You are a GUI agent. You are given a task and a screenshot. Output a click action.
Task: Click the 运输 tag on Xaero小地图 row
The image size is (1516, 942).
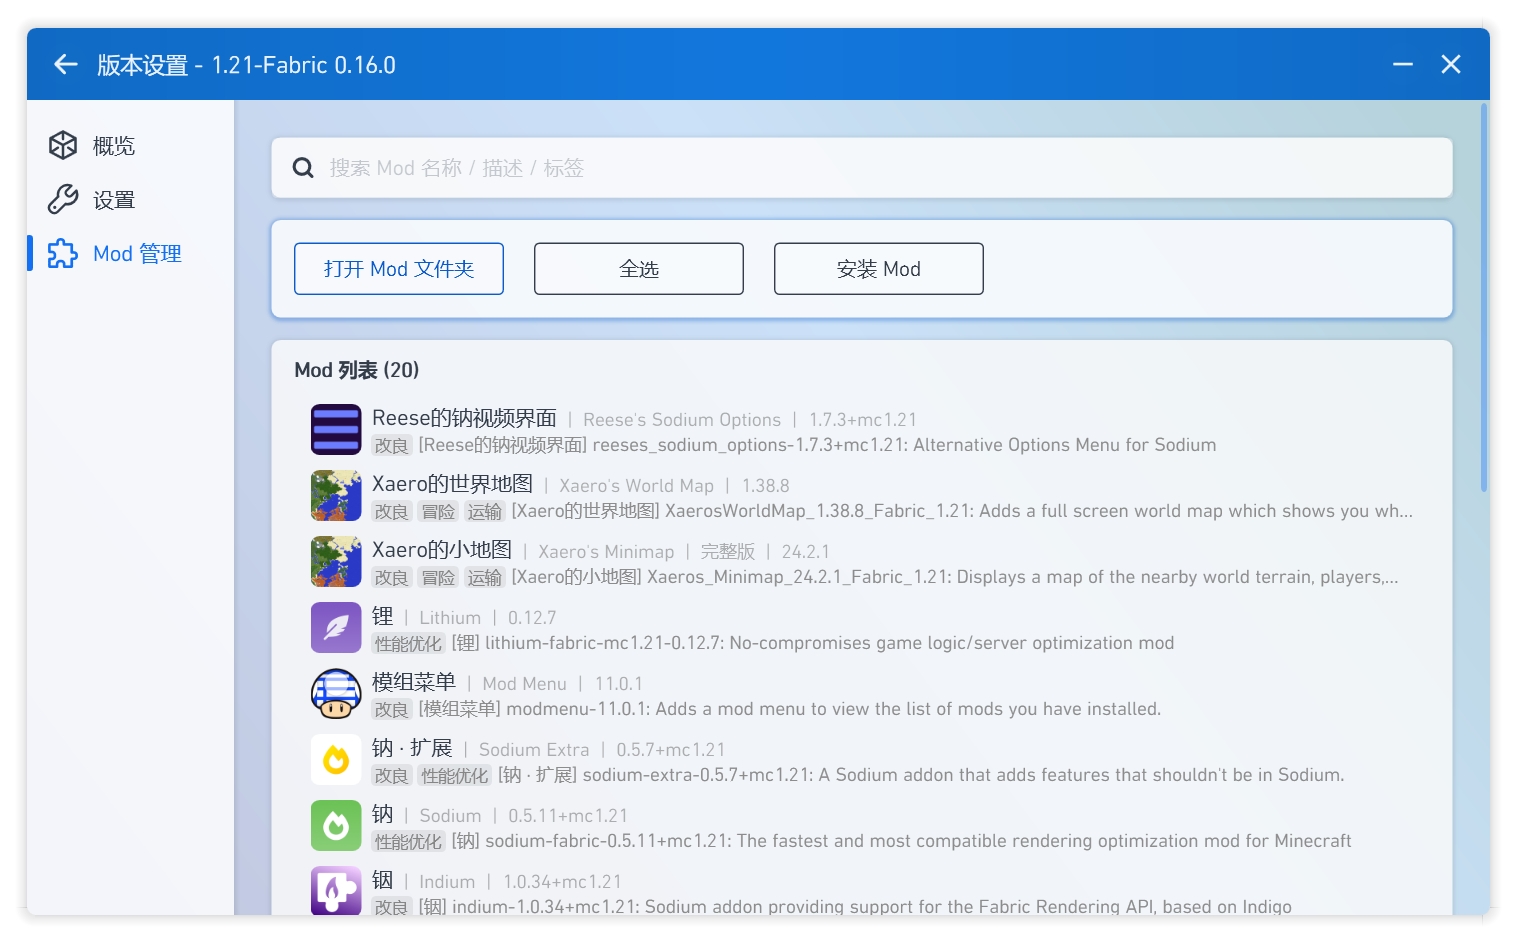485,578
